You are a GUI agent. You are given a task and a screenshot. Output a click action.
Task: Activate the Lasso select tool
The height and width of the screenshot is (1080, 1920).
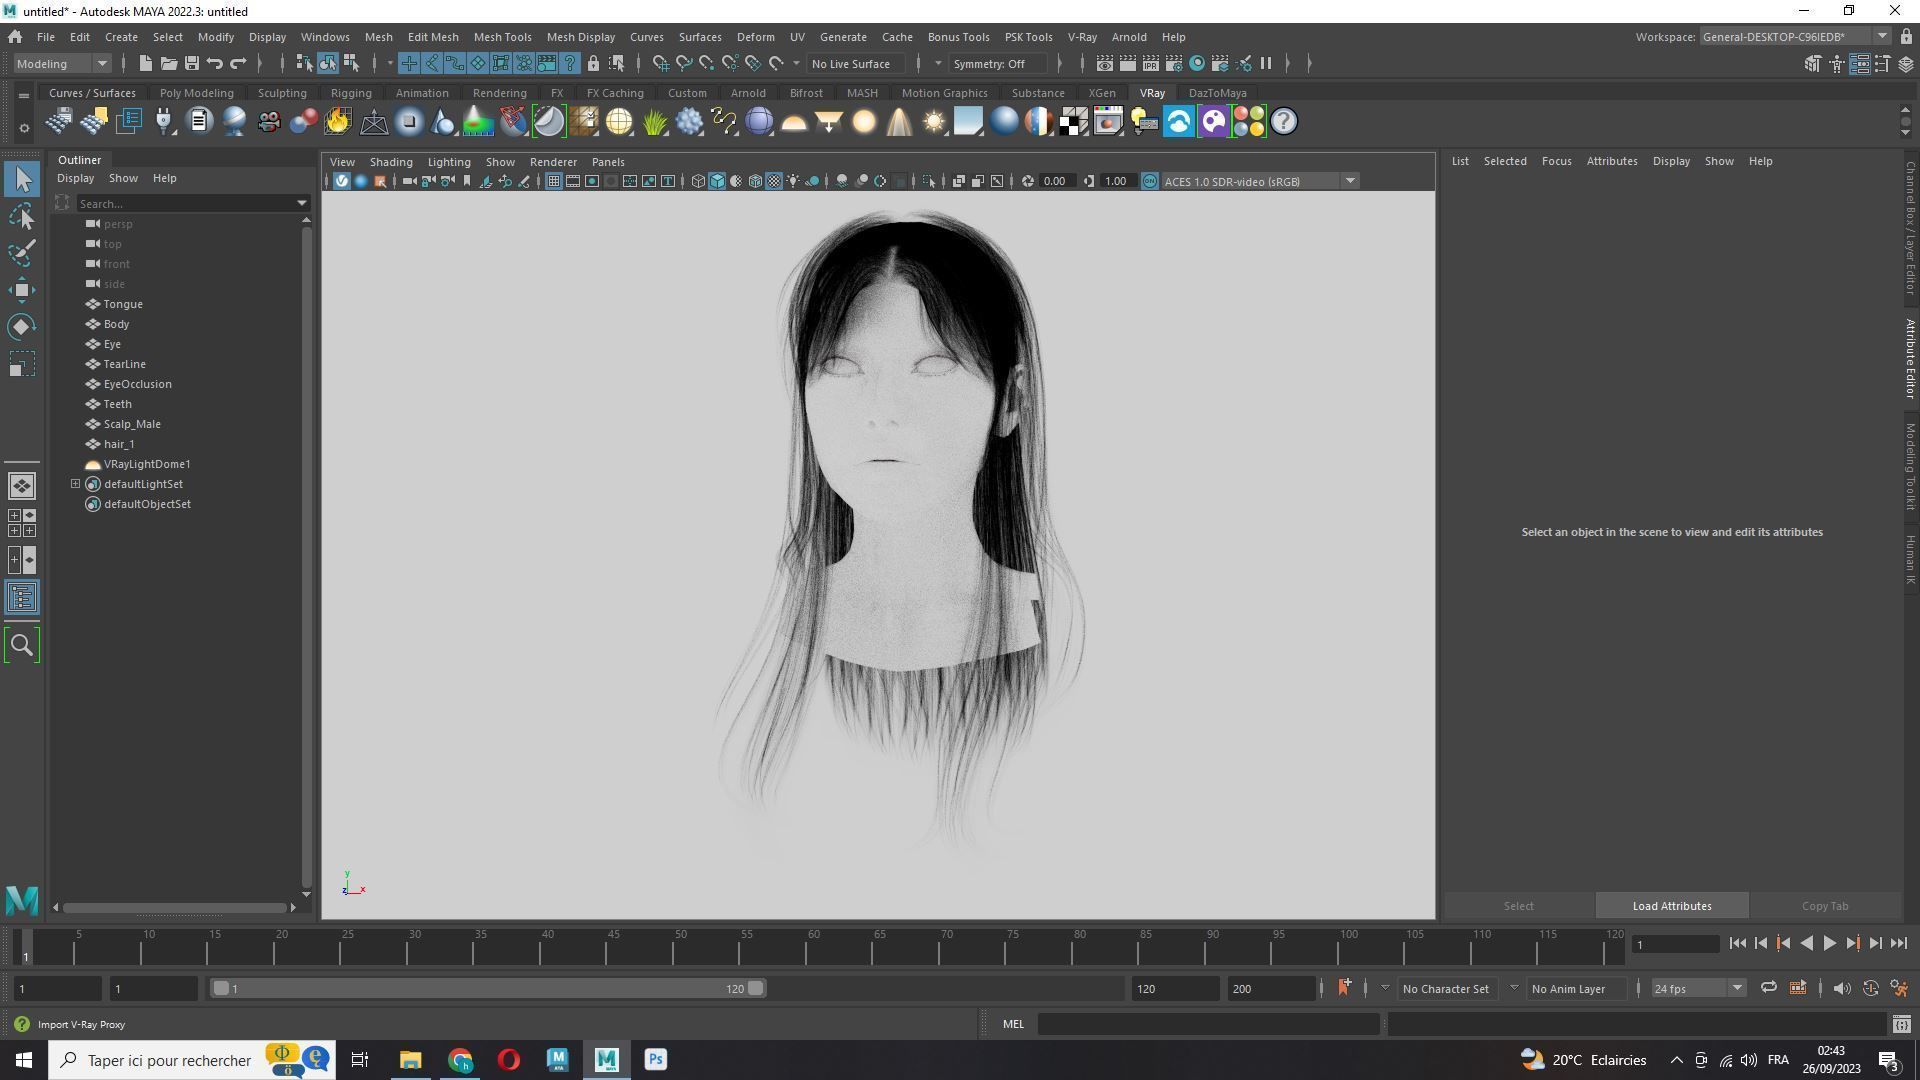(x=22, y=217)
